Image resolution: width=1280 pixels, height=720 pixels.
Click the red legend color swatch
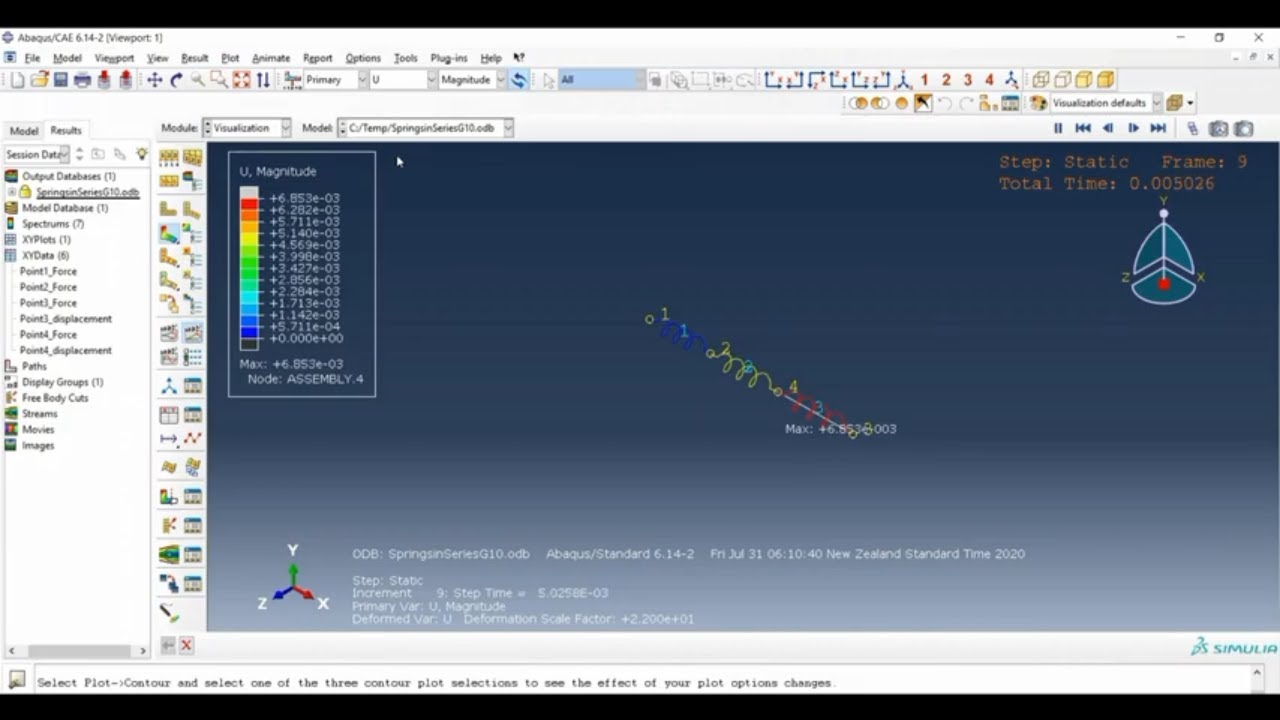pyautogui.click(x=249, y=204)
